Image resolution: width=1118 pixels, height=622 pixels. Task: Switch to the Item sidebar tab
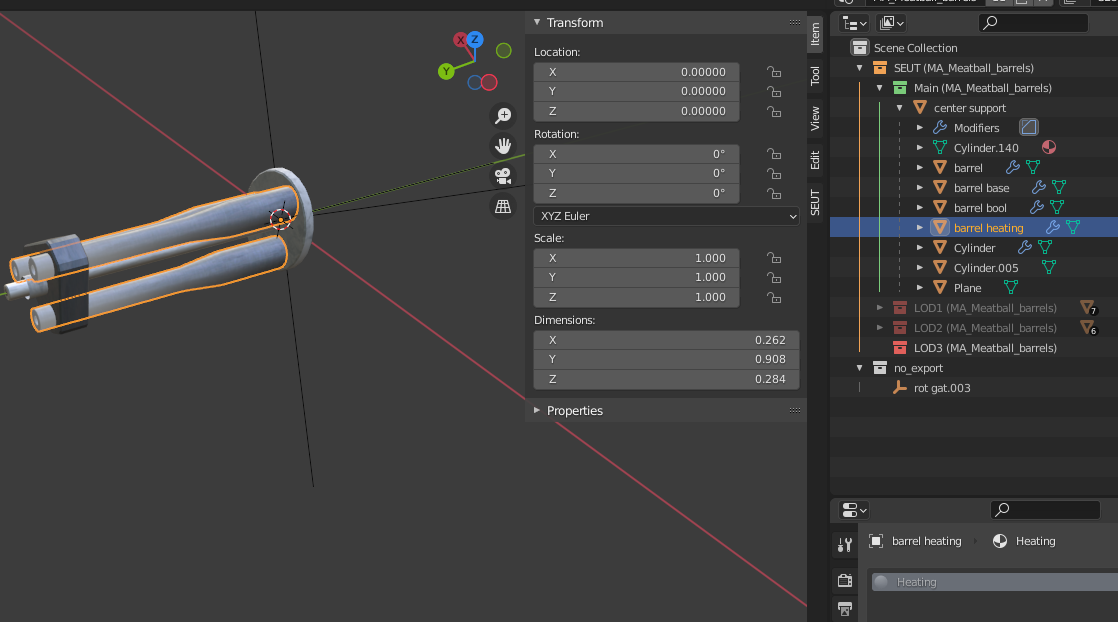tap(815, 34)
